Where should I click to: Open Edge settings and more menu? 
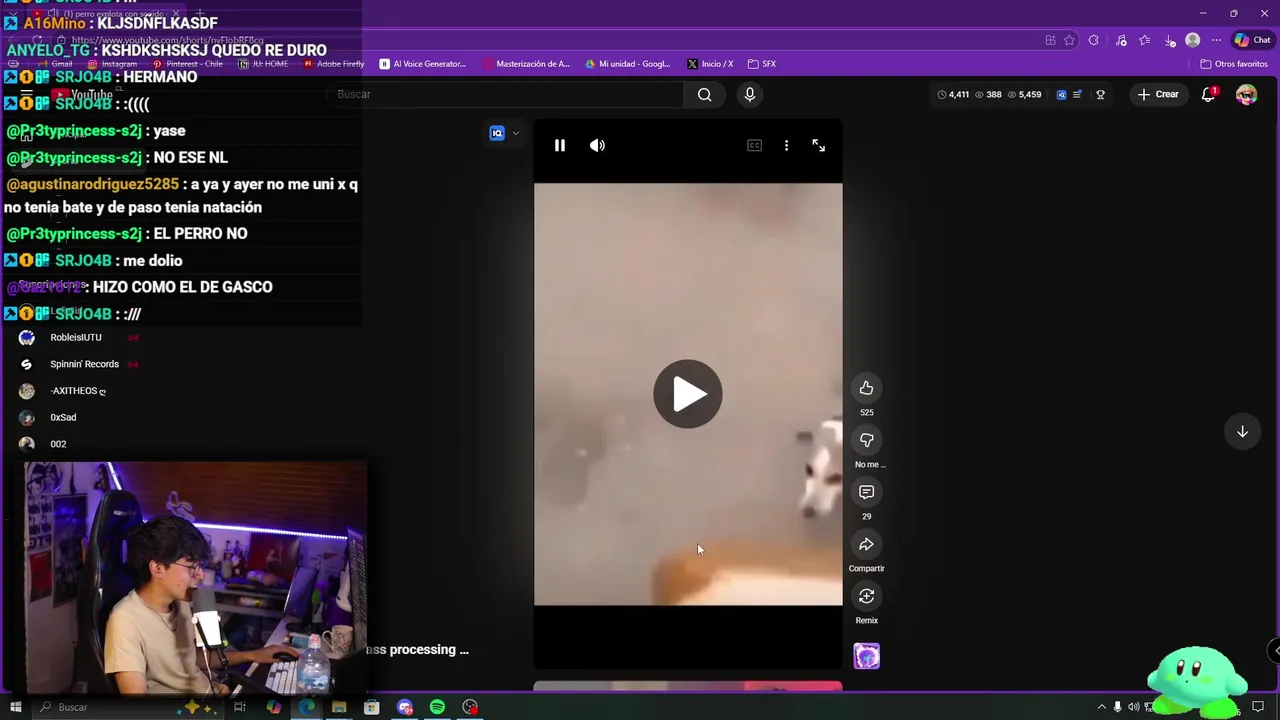1216,40
